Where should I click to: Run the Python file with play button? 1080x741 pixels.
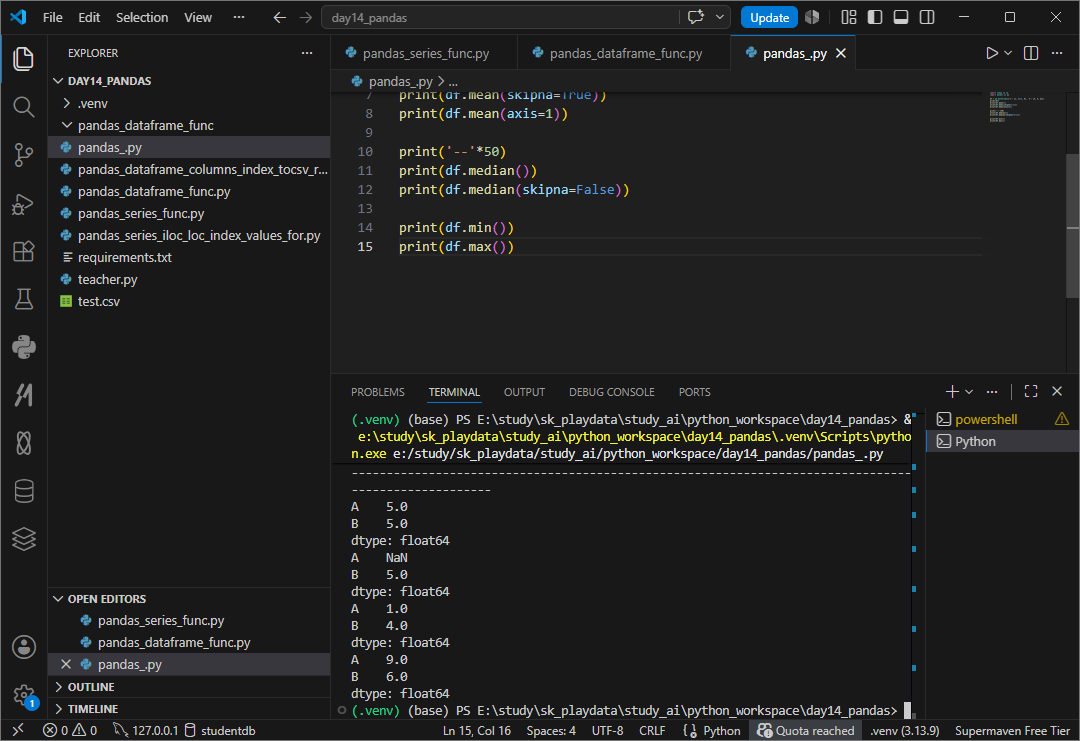coord(991,53)
